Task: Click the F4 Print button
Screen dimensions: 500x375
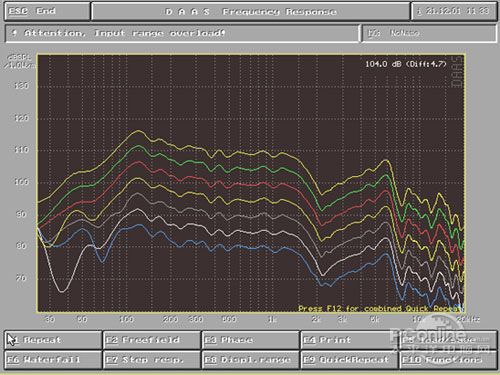Action: click(x=349, y=340)
